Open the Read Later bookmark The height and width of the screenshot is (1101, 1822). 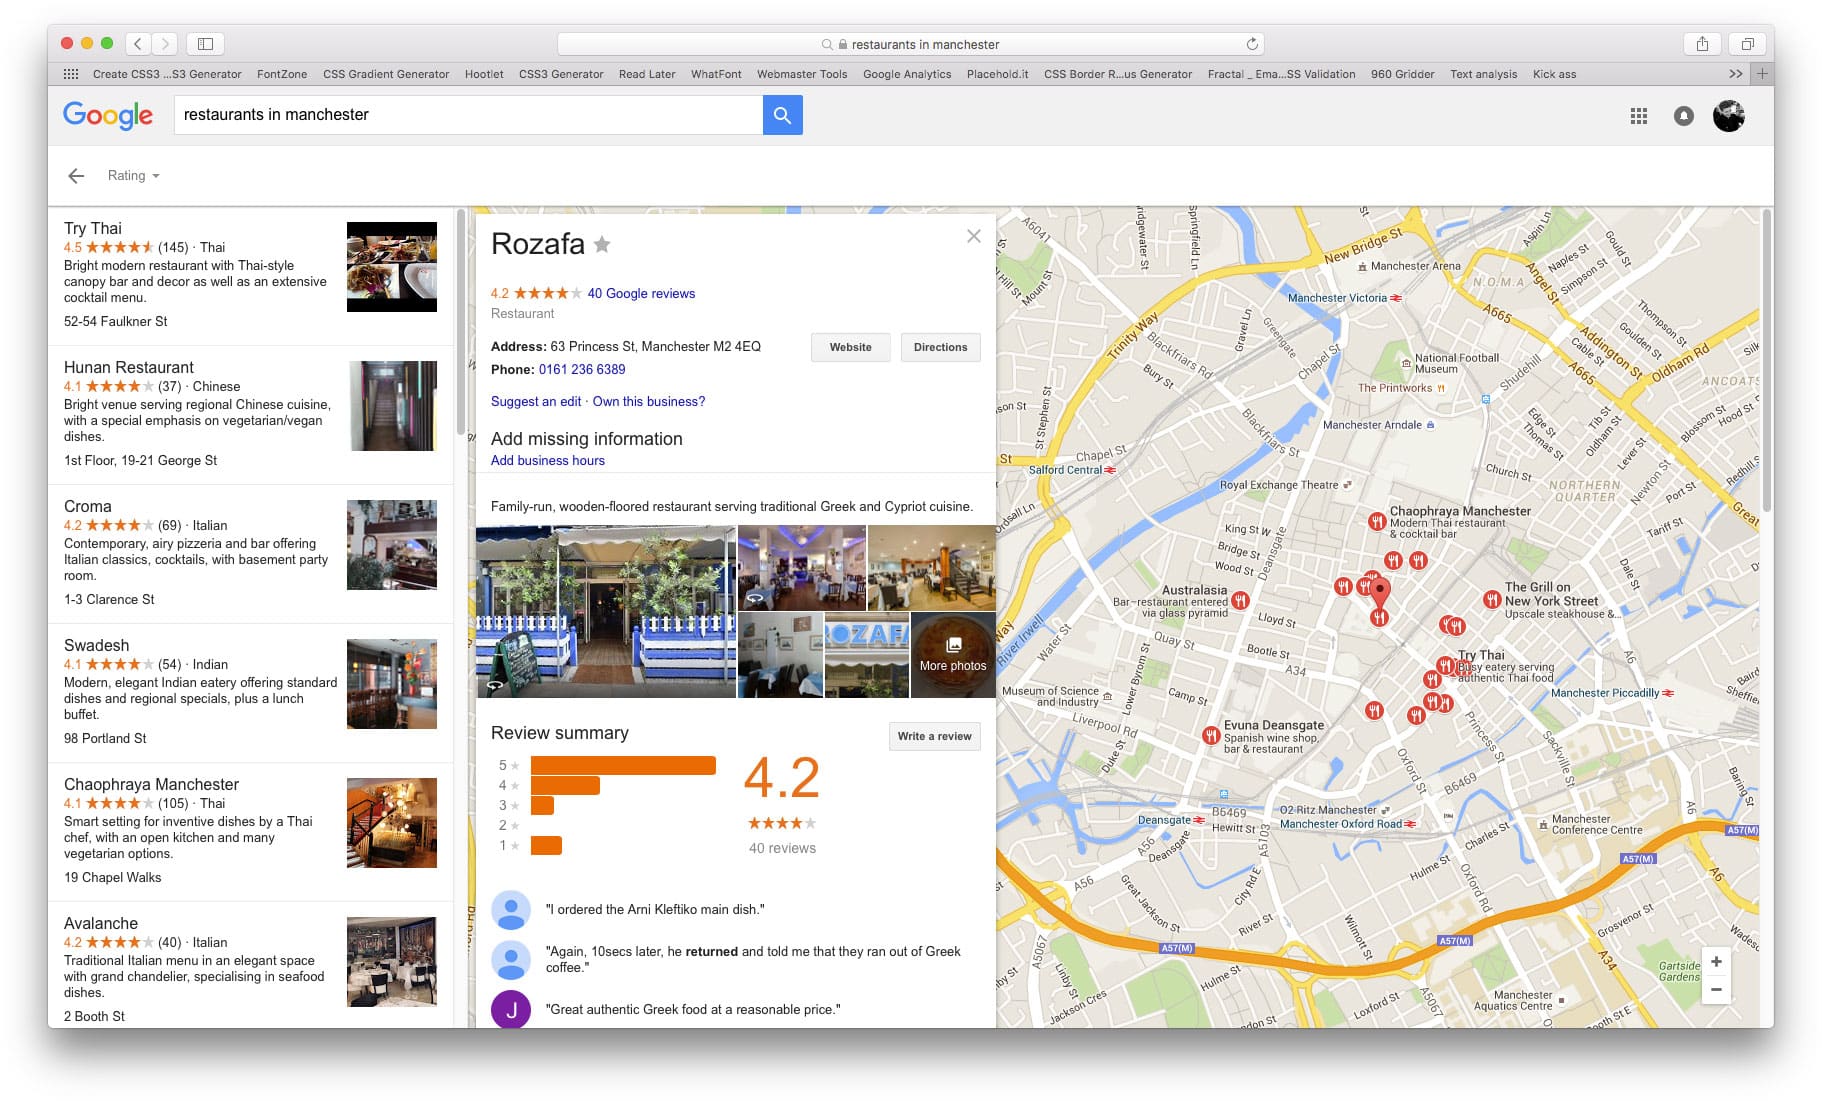pos(647,74)
